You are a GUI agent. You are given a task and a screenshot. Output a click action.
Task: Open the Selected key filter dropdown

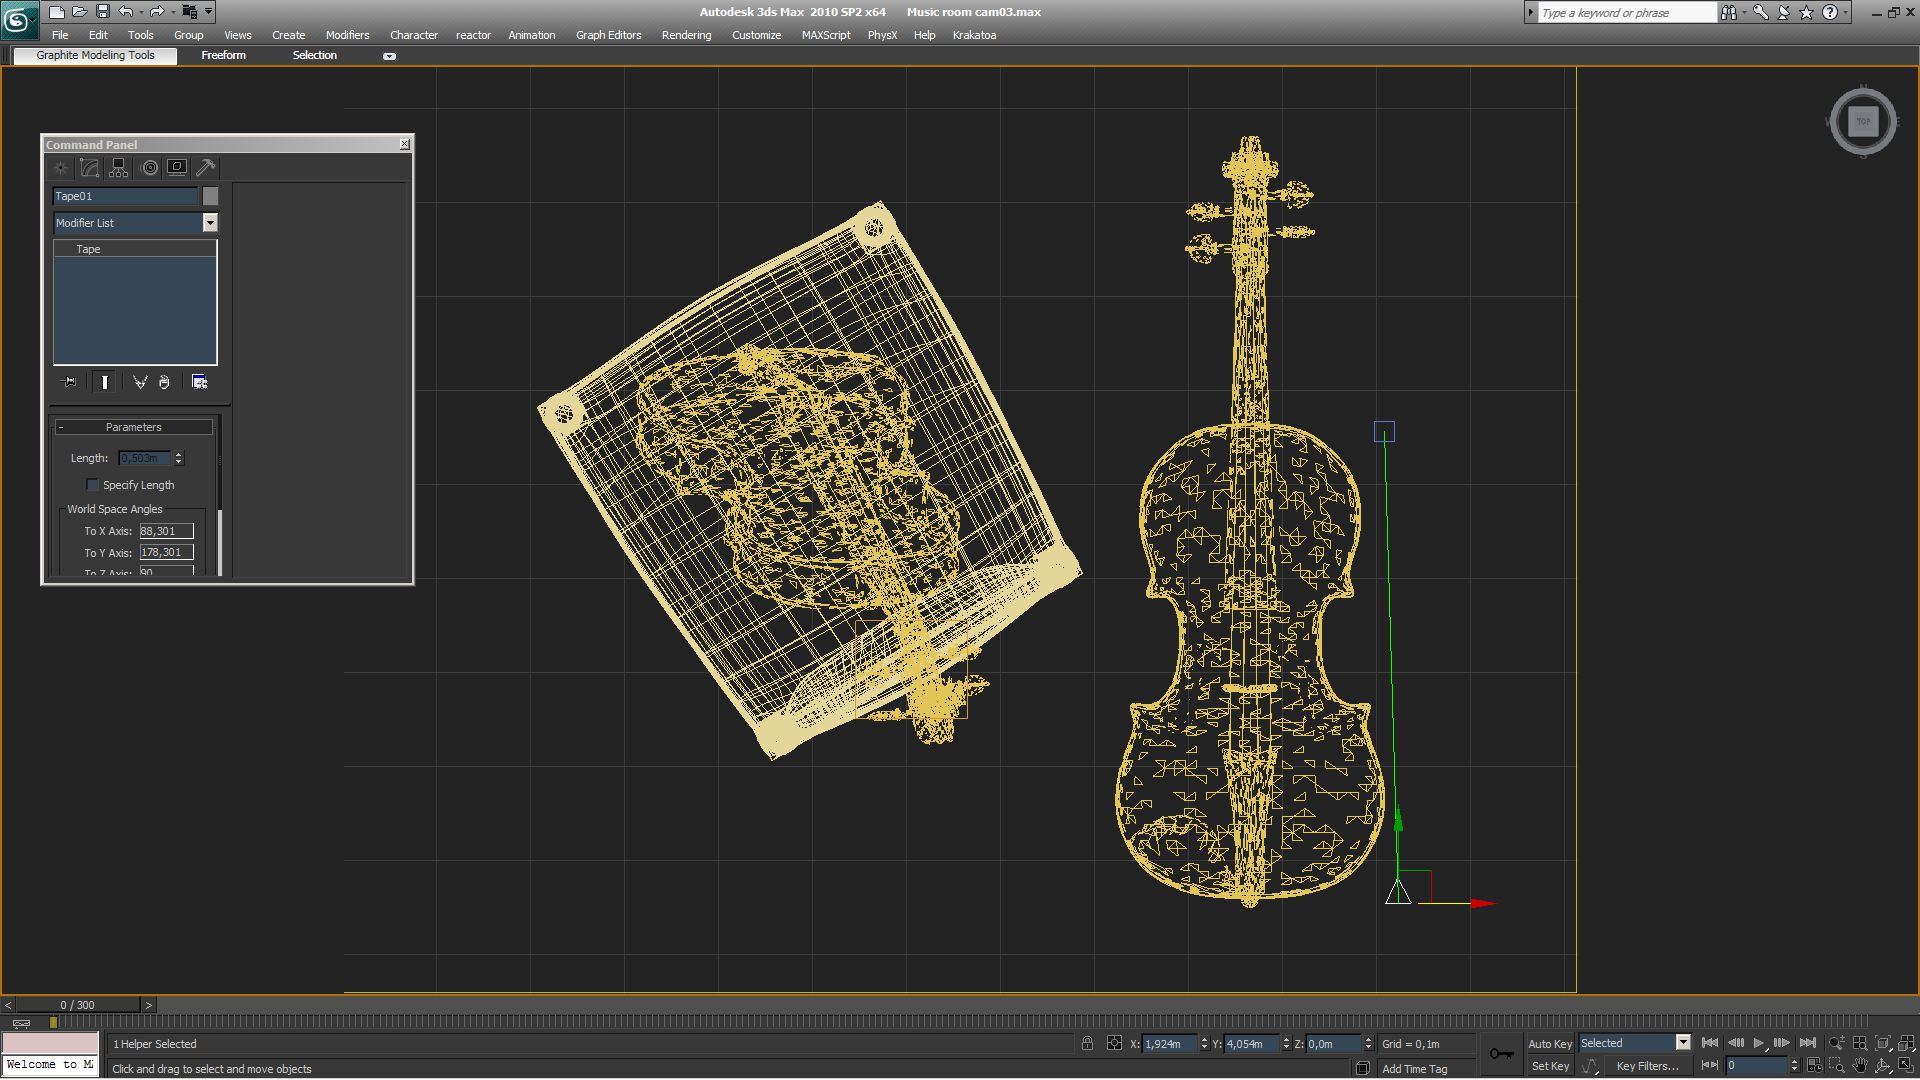click(1683, 1043)
